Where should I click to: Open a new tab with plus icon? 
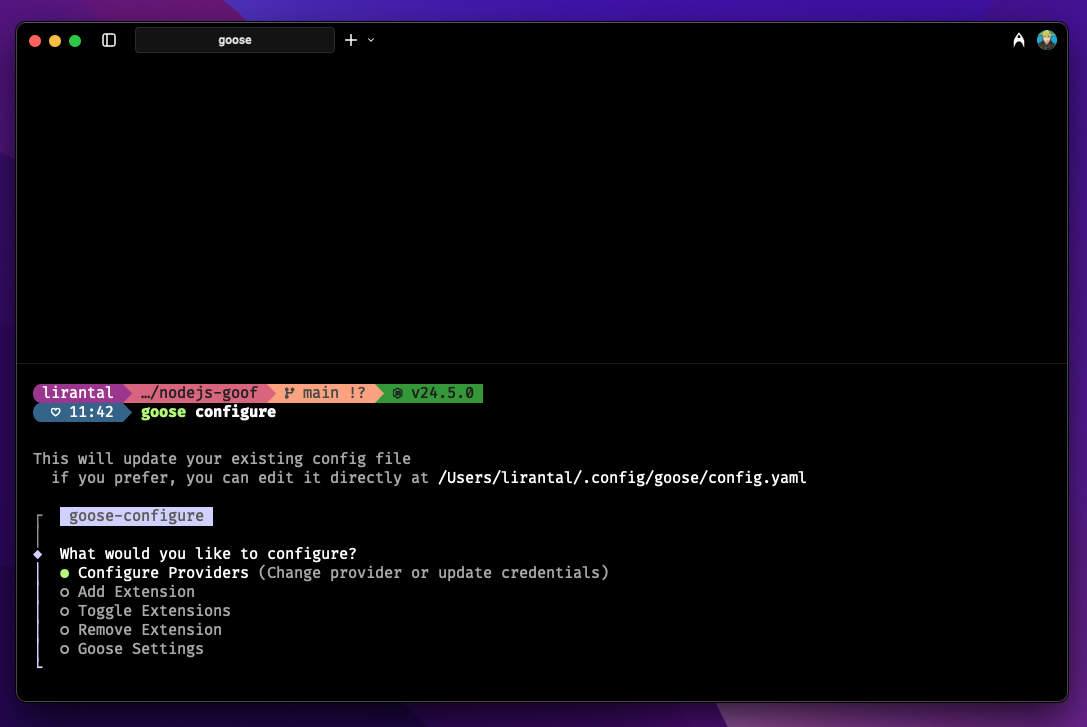tap(351, 40)
